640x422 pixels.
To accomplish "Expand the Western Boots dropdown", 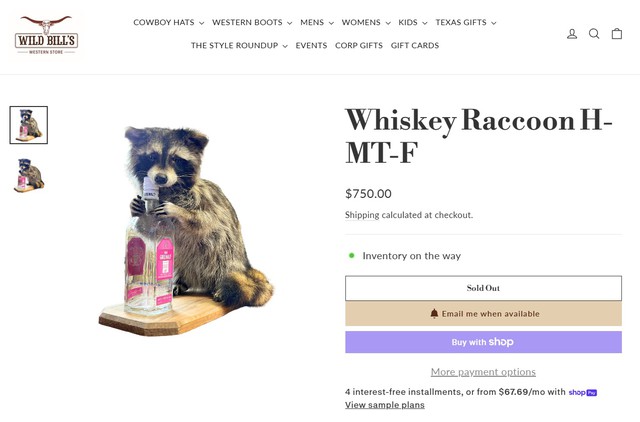I will [x=252, y=22].
